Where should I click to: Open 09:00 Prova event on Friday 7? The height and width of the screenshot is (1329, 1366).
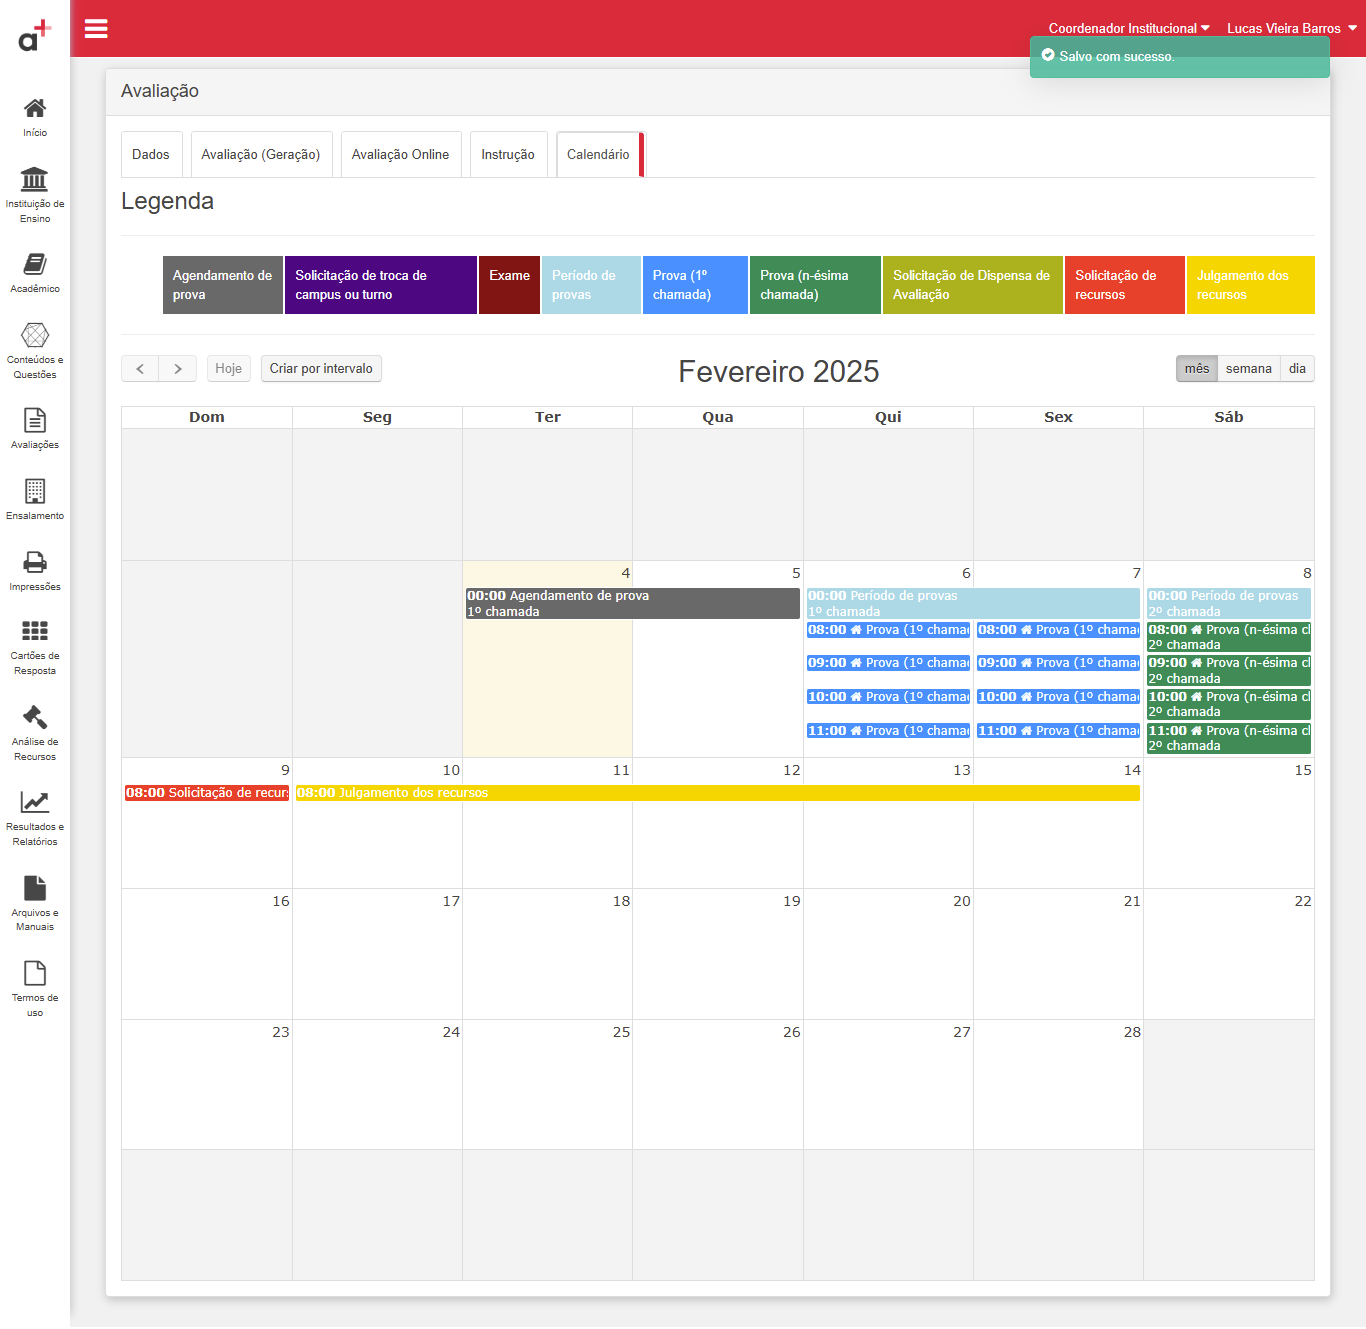1058,663
